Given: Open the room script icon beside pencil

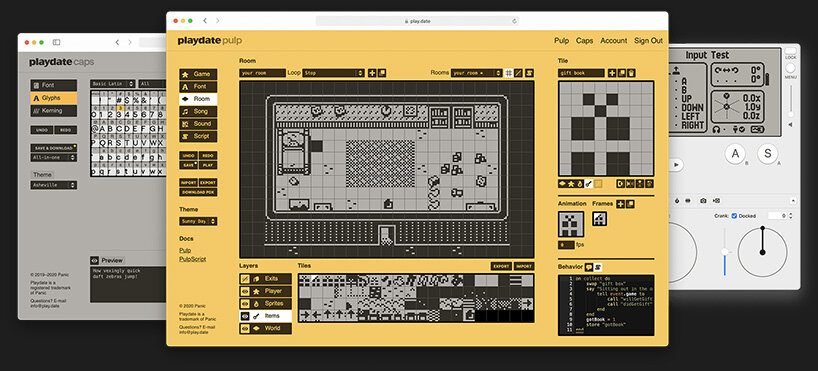Looking at the screenshot, I should tap(530, 73).
